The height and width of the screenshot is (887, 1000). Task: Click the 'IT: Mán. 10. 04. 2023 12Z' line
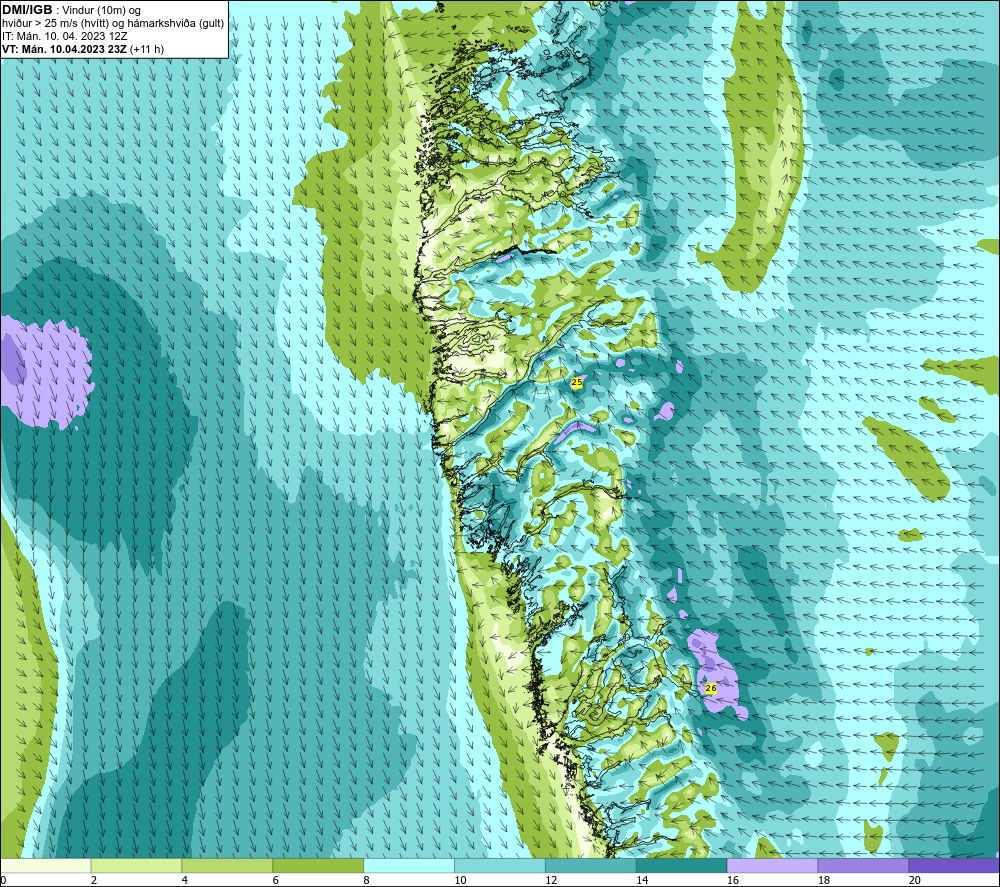(64, 36)
